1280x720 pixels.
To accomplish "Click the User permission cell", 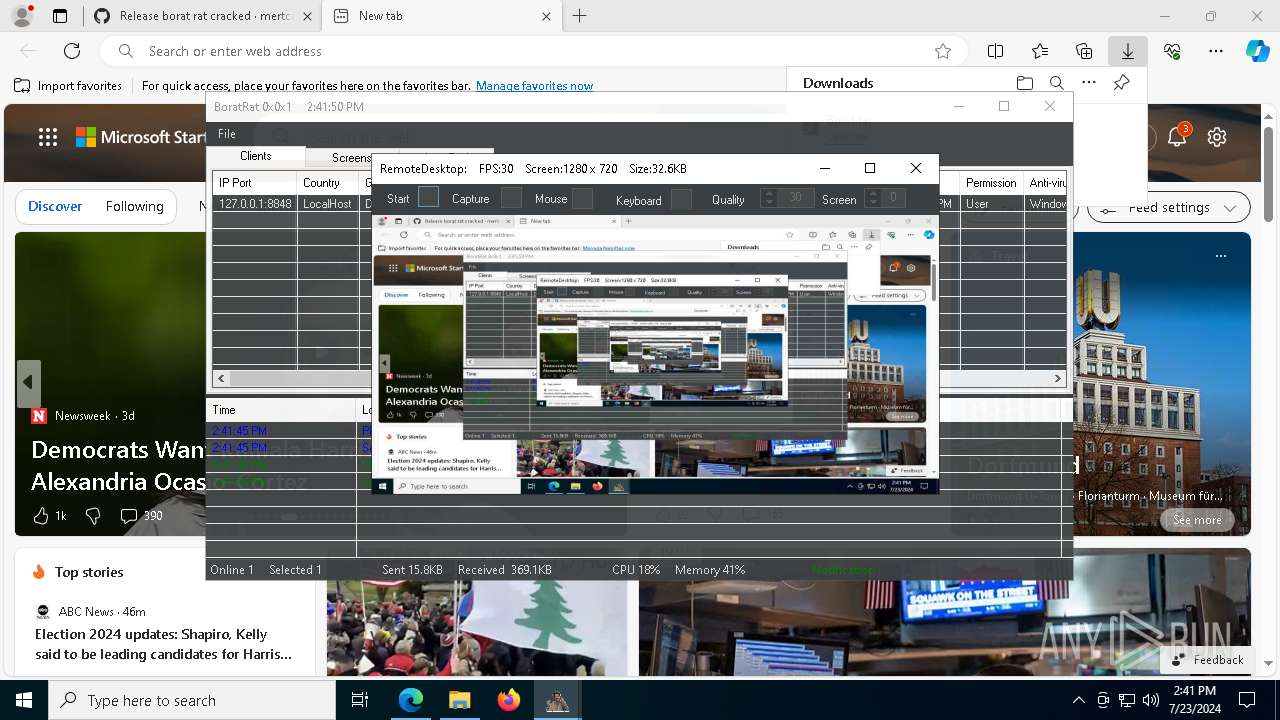I will pos(992,204).
